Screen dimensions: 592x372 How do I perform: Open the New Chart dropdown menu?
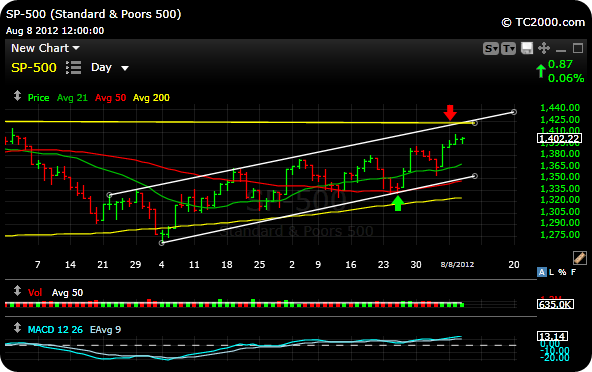coord(45,48)
